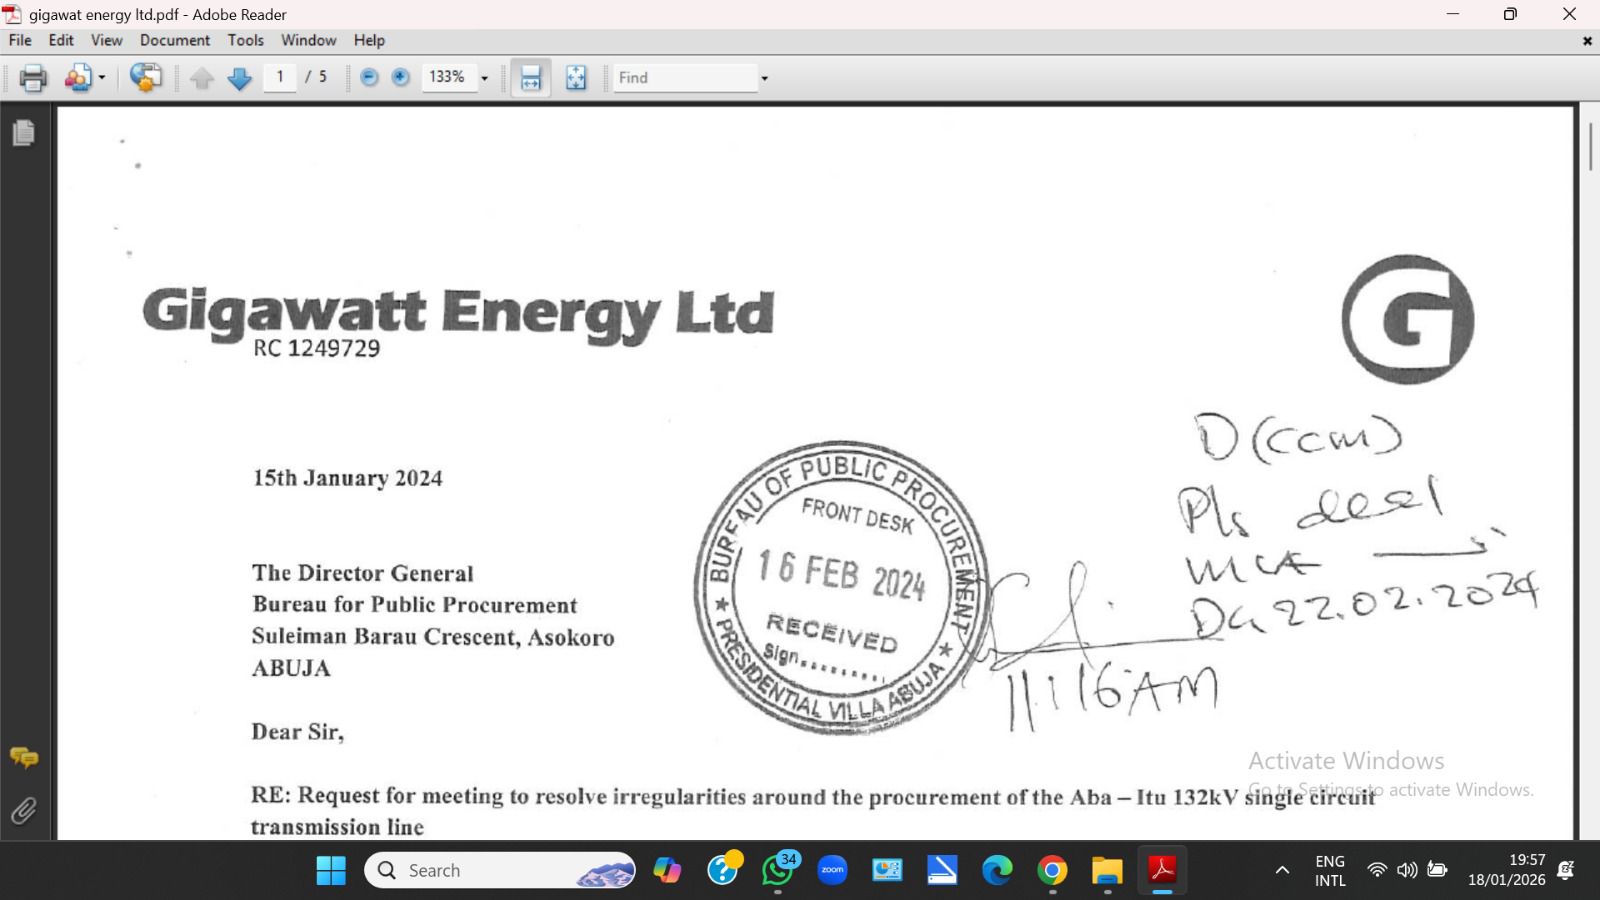Viewport: 1600px width, 900px height.
Task: Open the collaborate dropdown arrow in toolbar
Action: point(101,78)
